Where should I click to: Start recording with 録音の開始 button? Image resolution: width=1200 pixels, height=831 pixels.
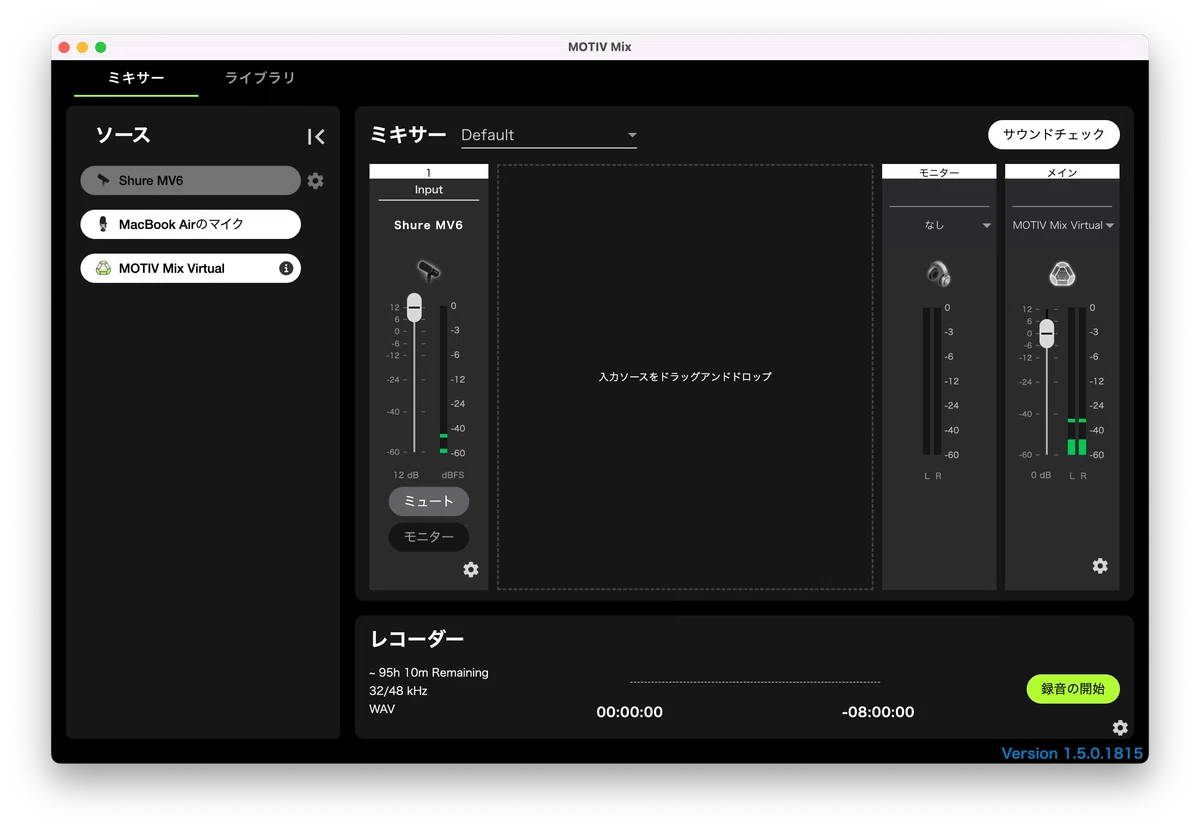click(x=1073, y=689)
